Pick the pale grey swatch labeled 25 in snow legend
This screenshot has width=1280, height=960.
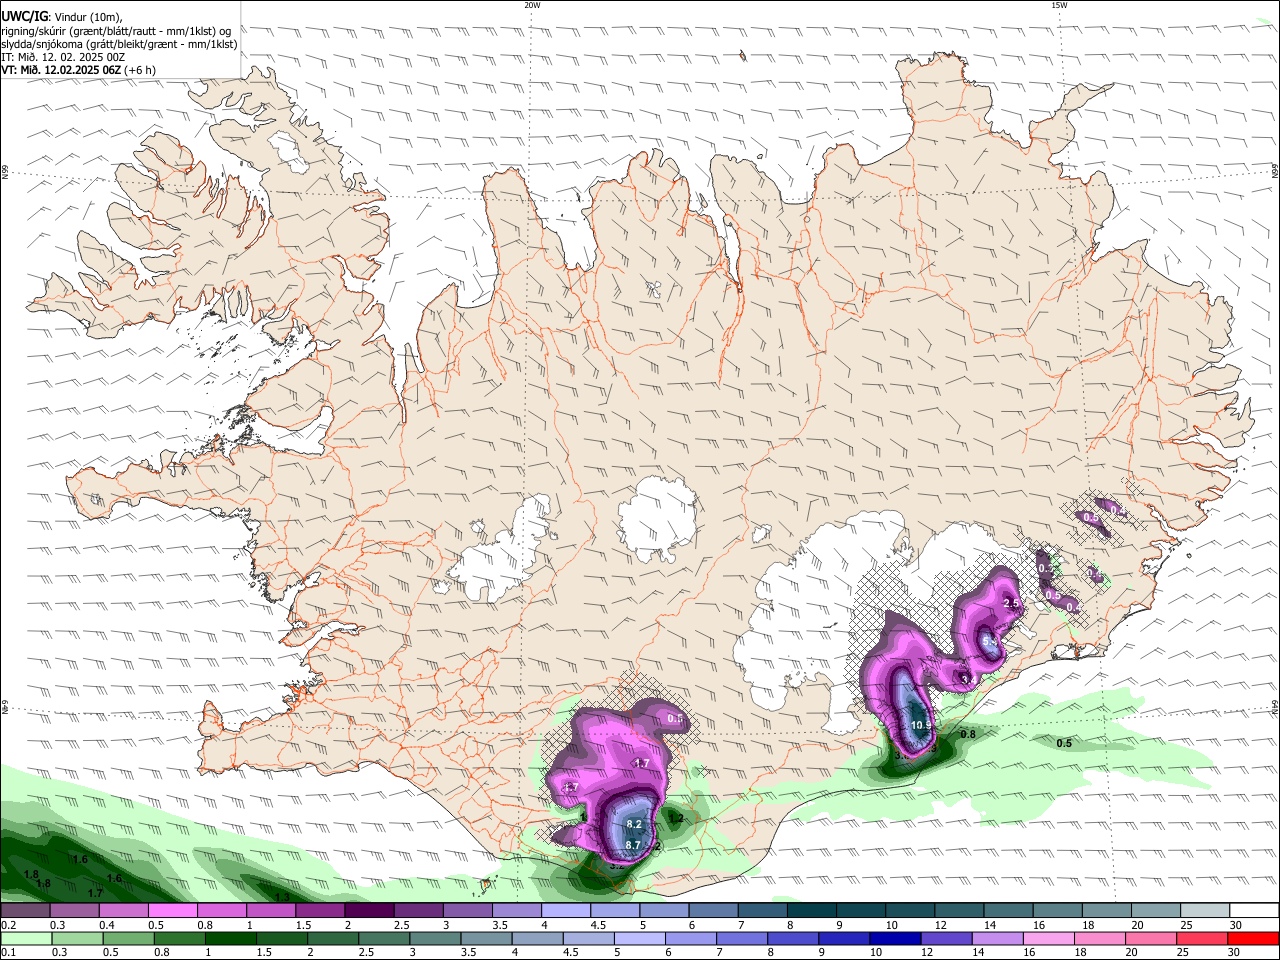point(1205,911)
